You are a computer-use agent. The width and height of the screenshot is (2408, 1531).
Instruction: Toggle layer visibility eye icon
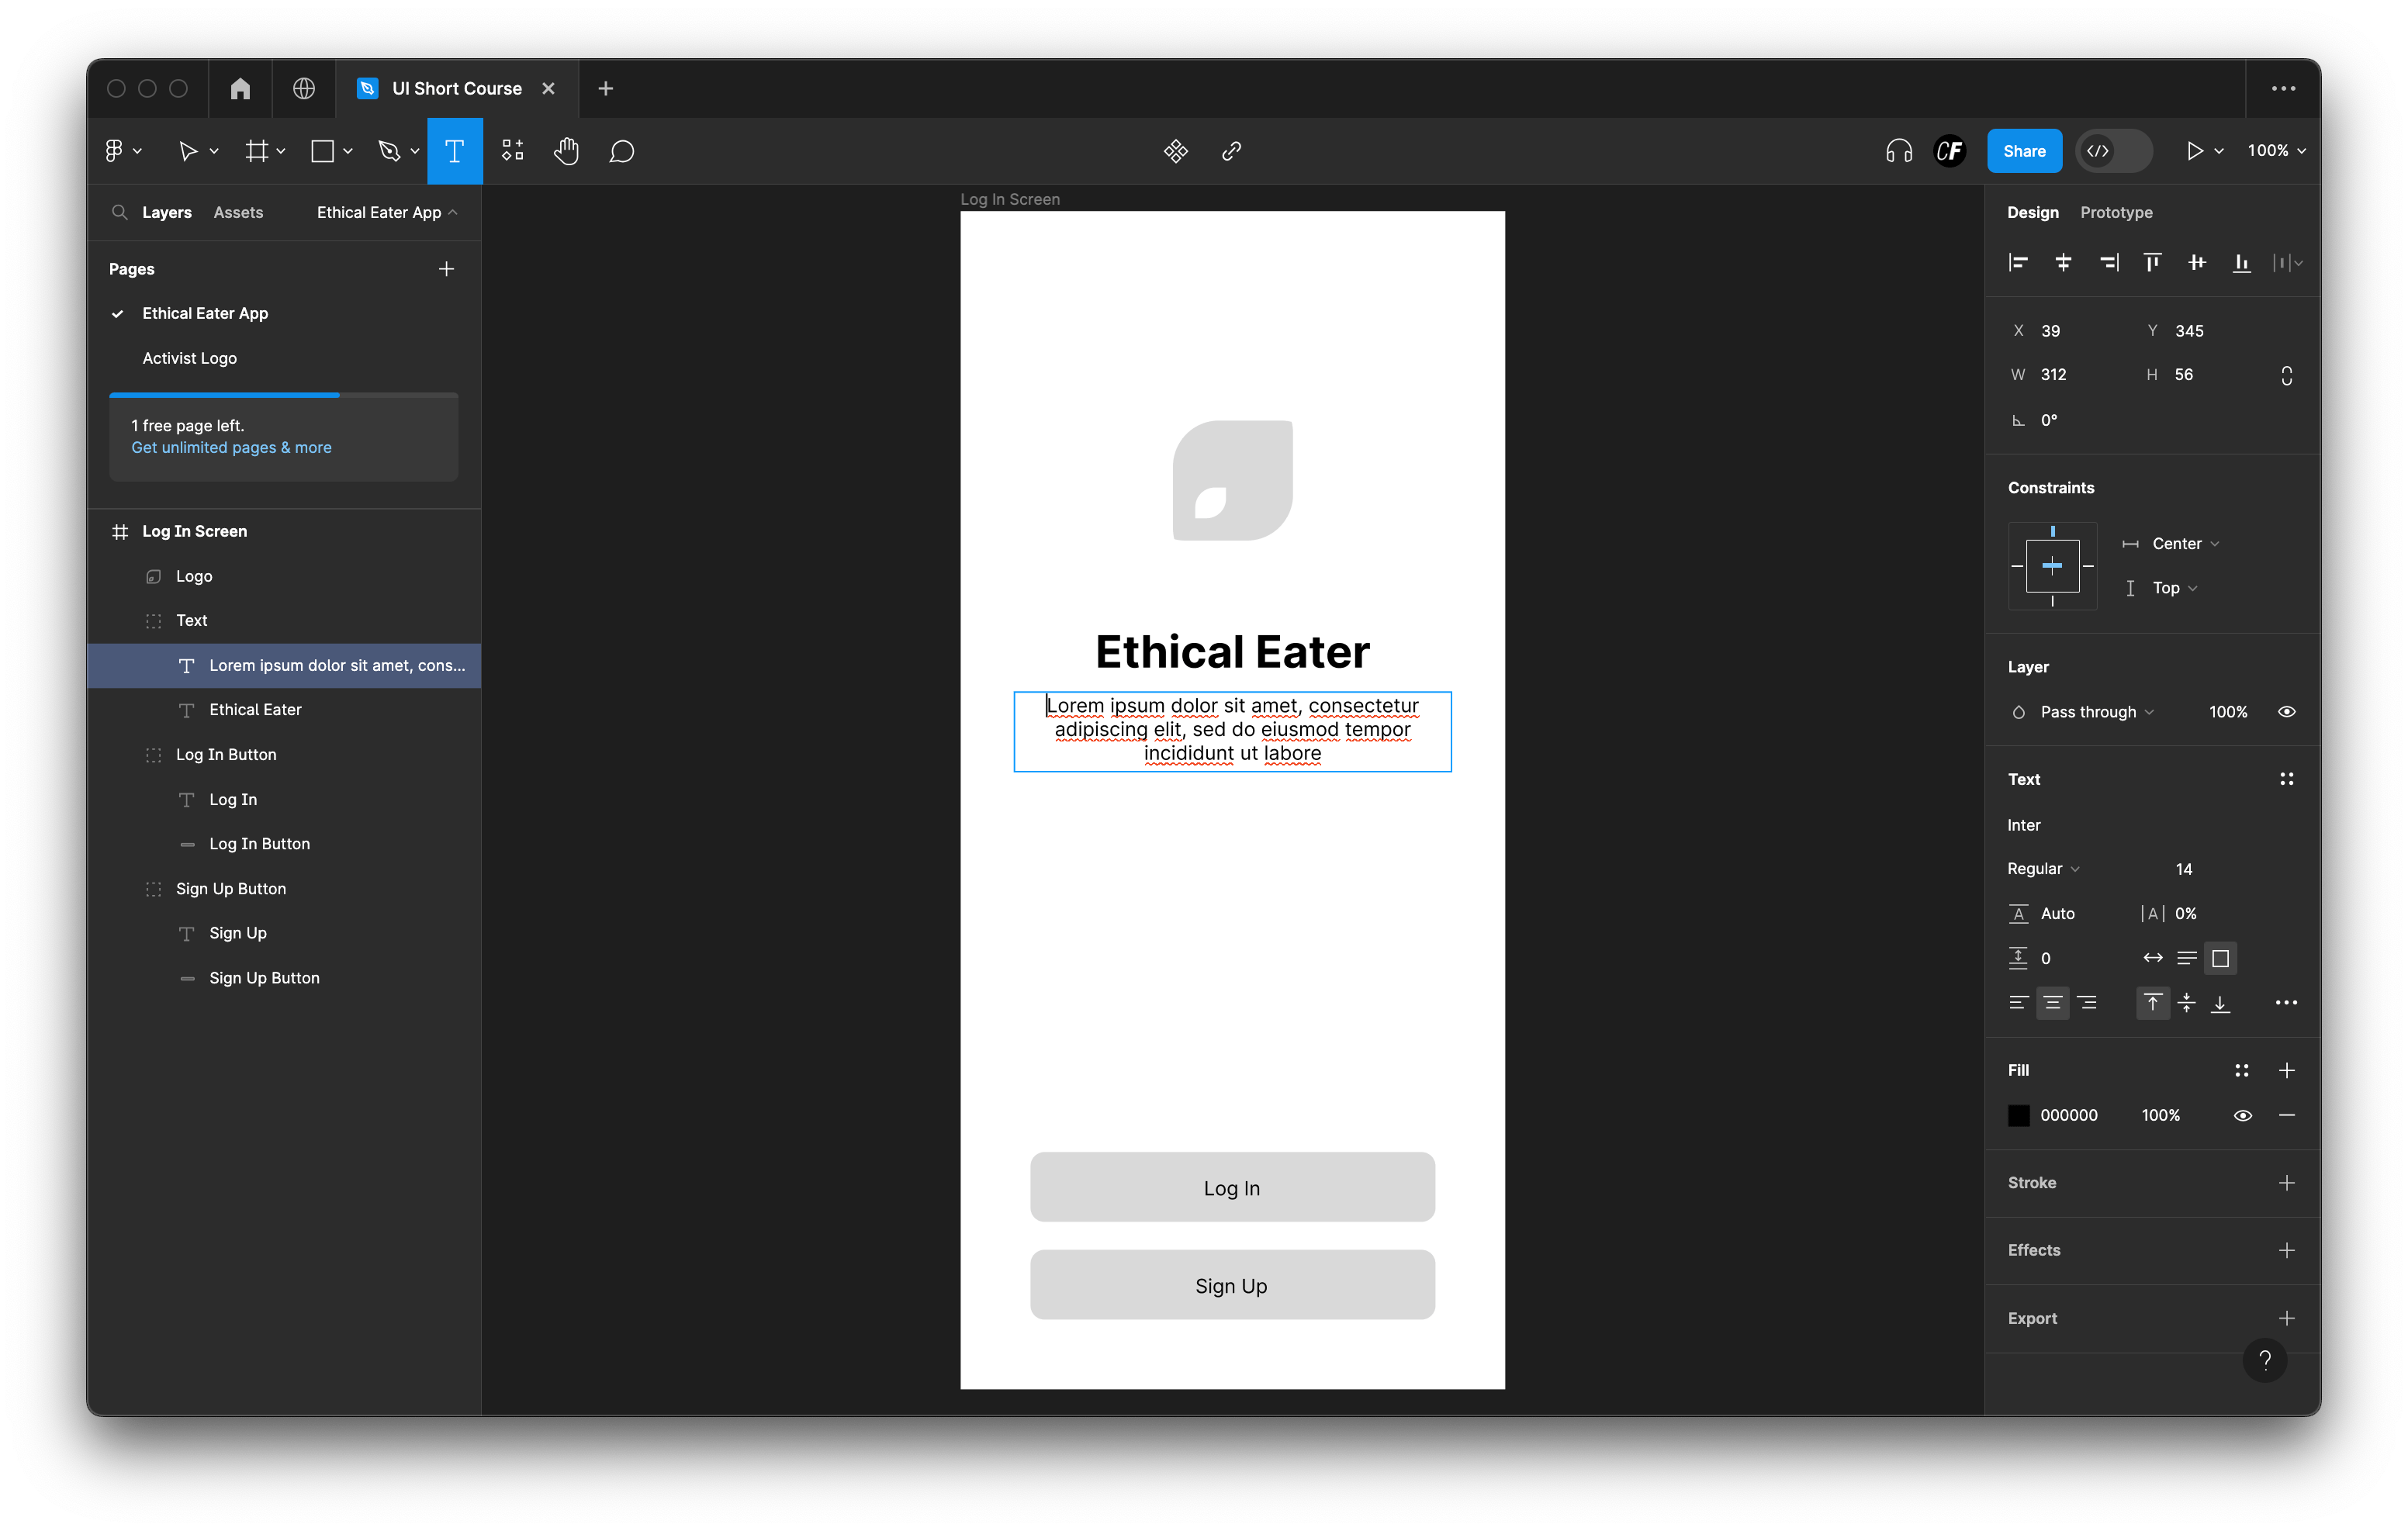(2286, 712)
